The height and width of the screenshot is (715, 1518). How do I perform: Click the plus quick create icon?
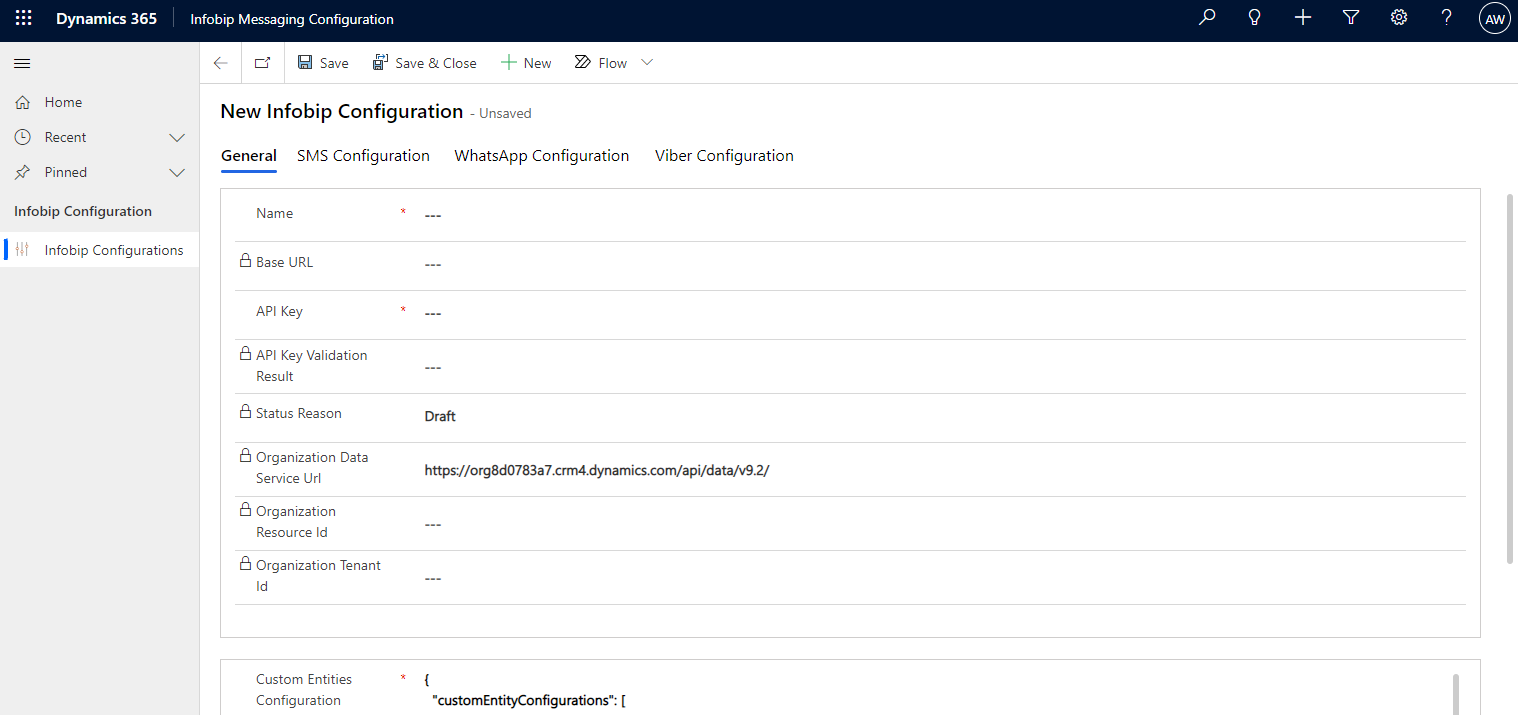coord(1303,18)
